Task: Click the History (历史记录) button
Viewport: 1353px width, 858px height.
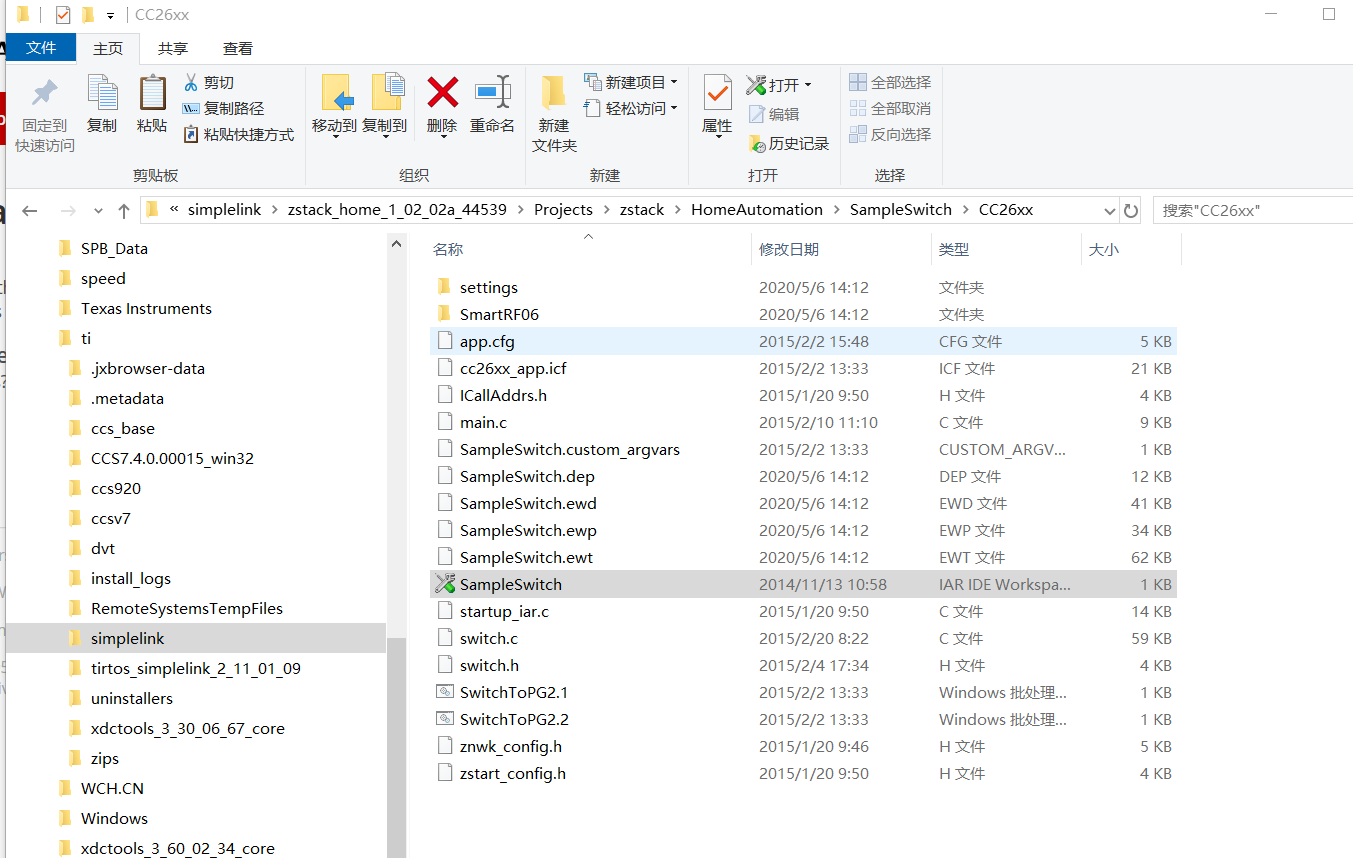Action: pyautogui.click(x=789, y=144)
